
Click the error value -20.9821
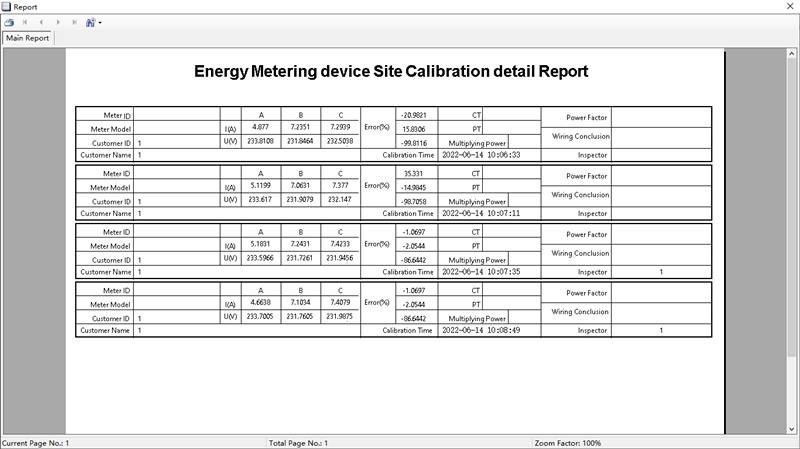click(x=413, y=115)
